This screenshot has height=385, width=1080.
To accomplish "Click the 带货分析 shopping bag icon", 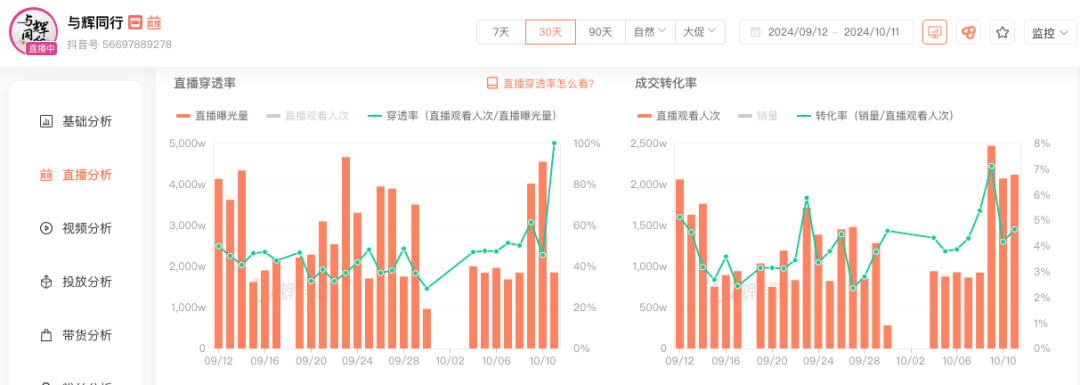I will (46, 335).
